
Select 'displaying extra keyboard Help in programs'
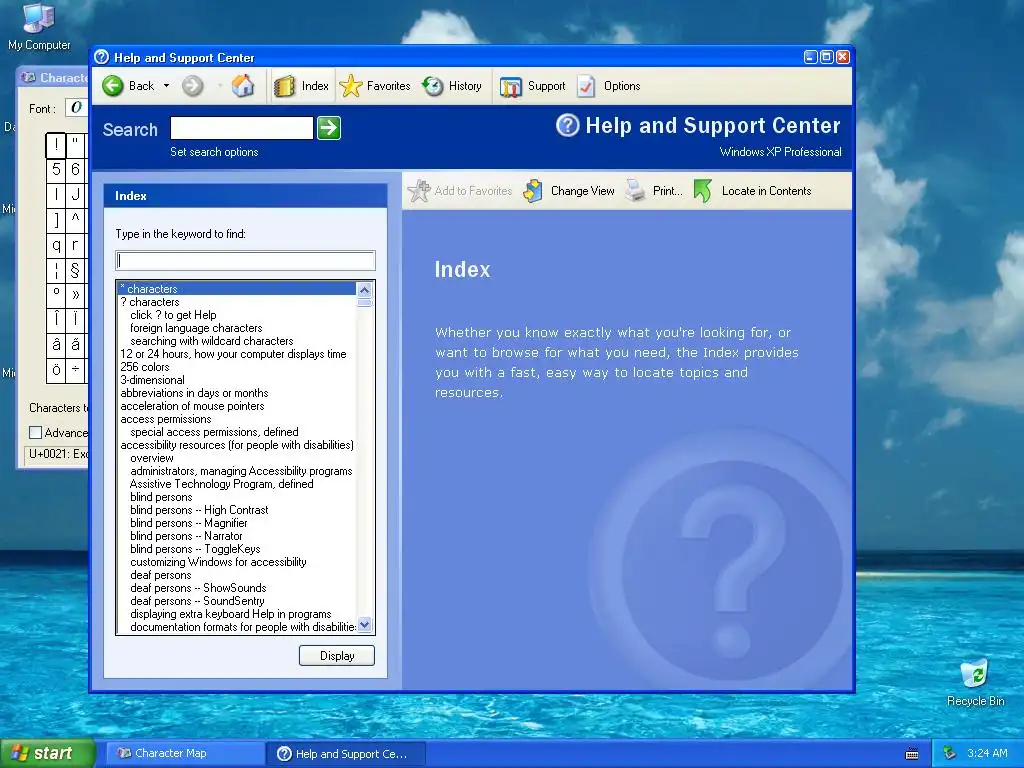pyautogui.click(x=236, y=614)
